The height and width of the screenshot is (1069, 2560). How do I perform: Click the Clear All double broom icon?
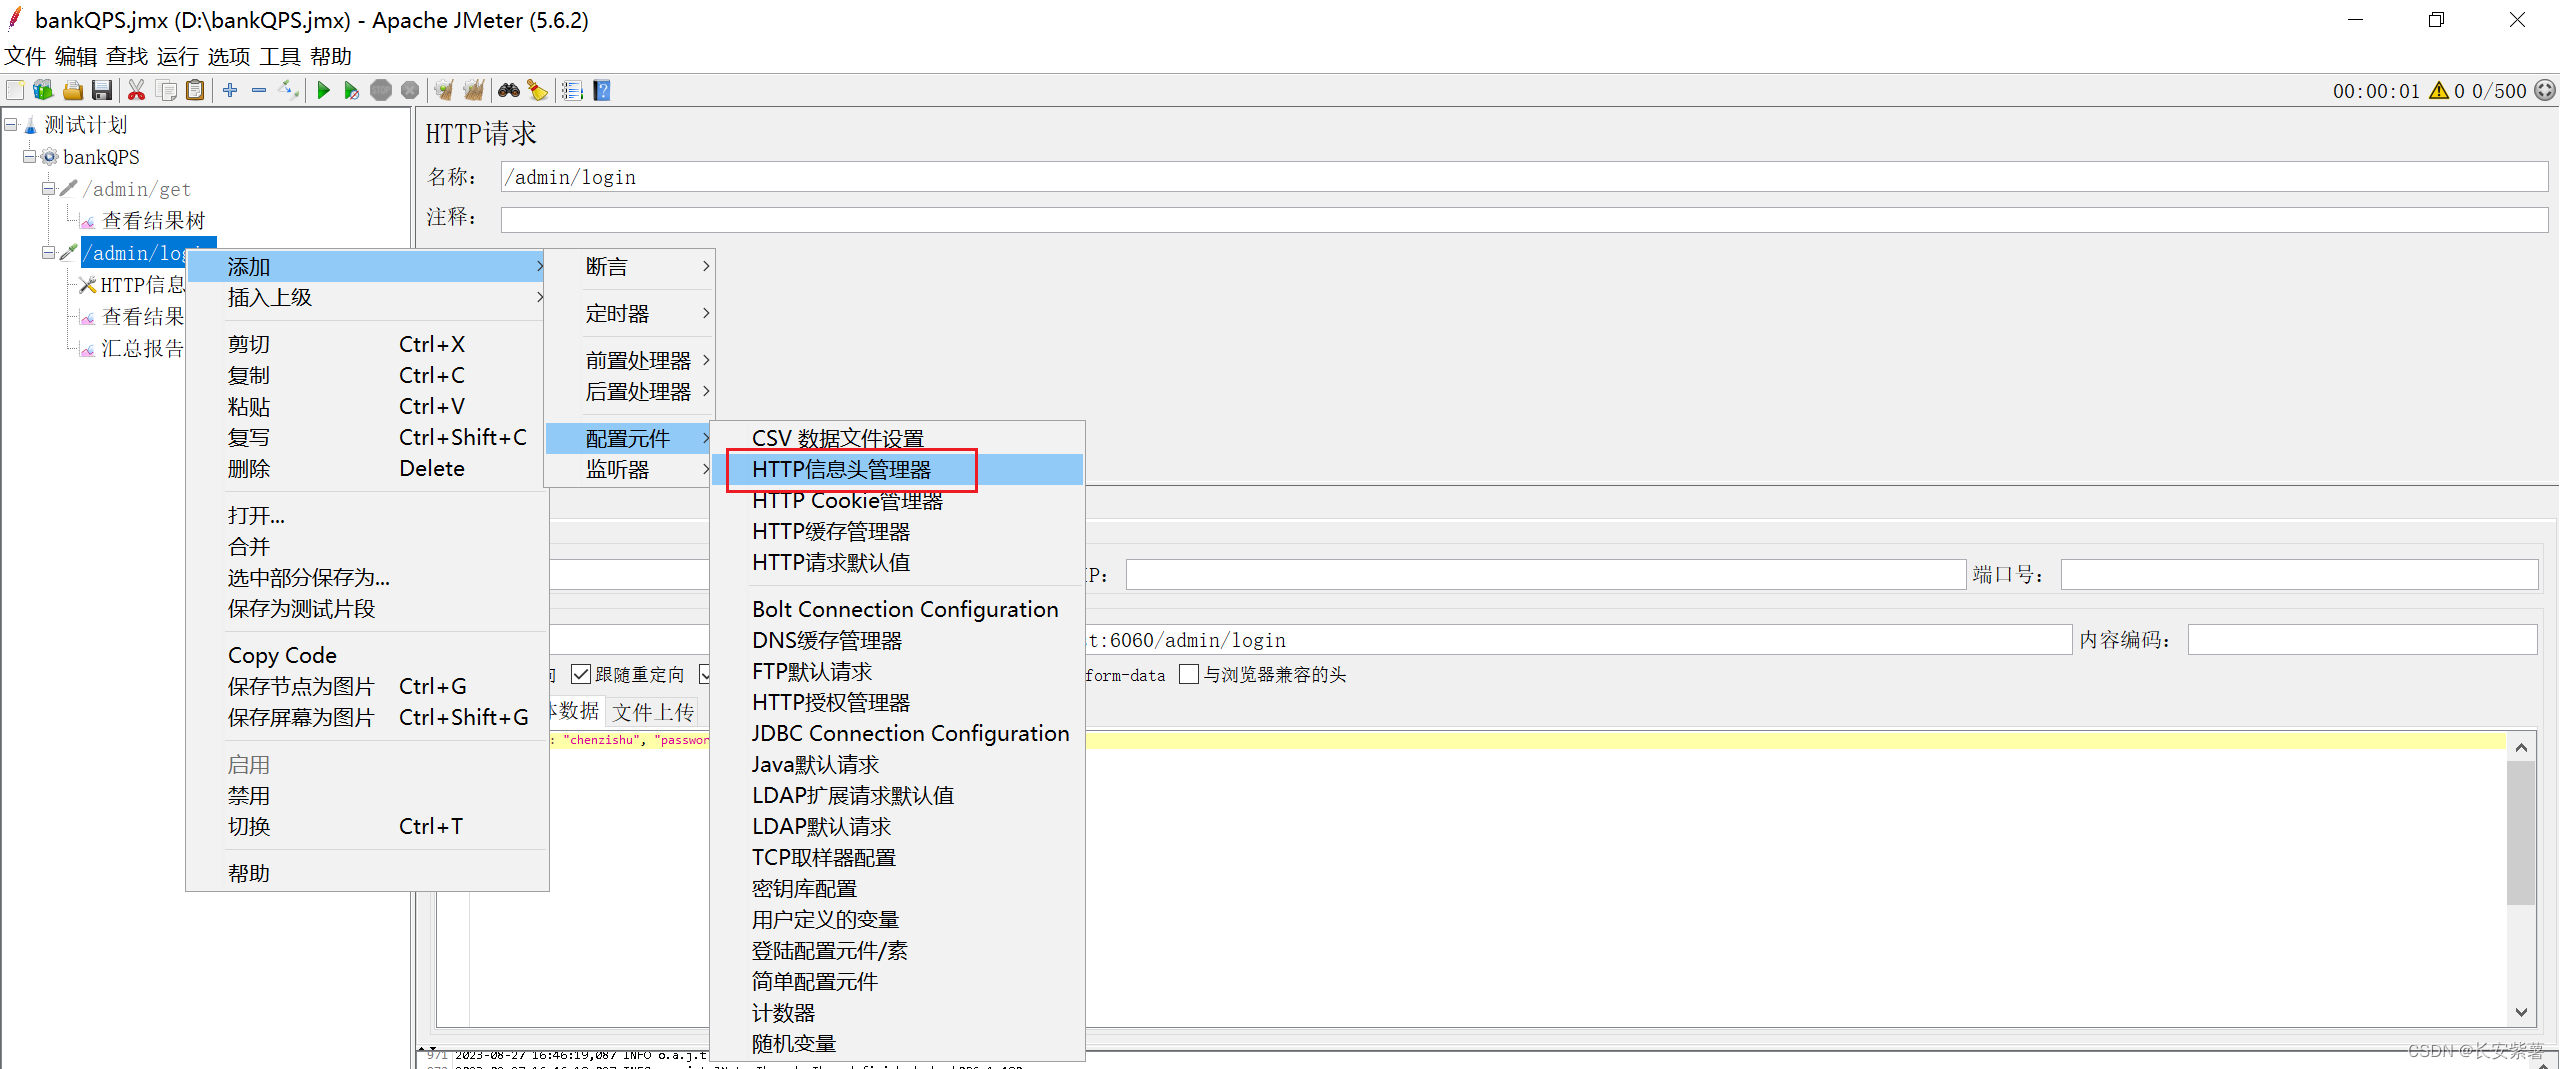coord(473,91)
